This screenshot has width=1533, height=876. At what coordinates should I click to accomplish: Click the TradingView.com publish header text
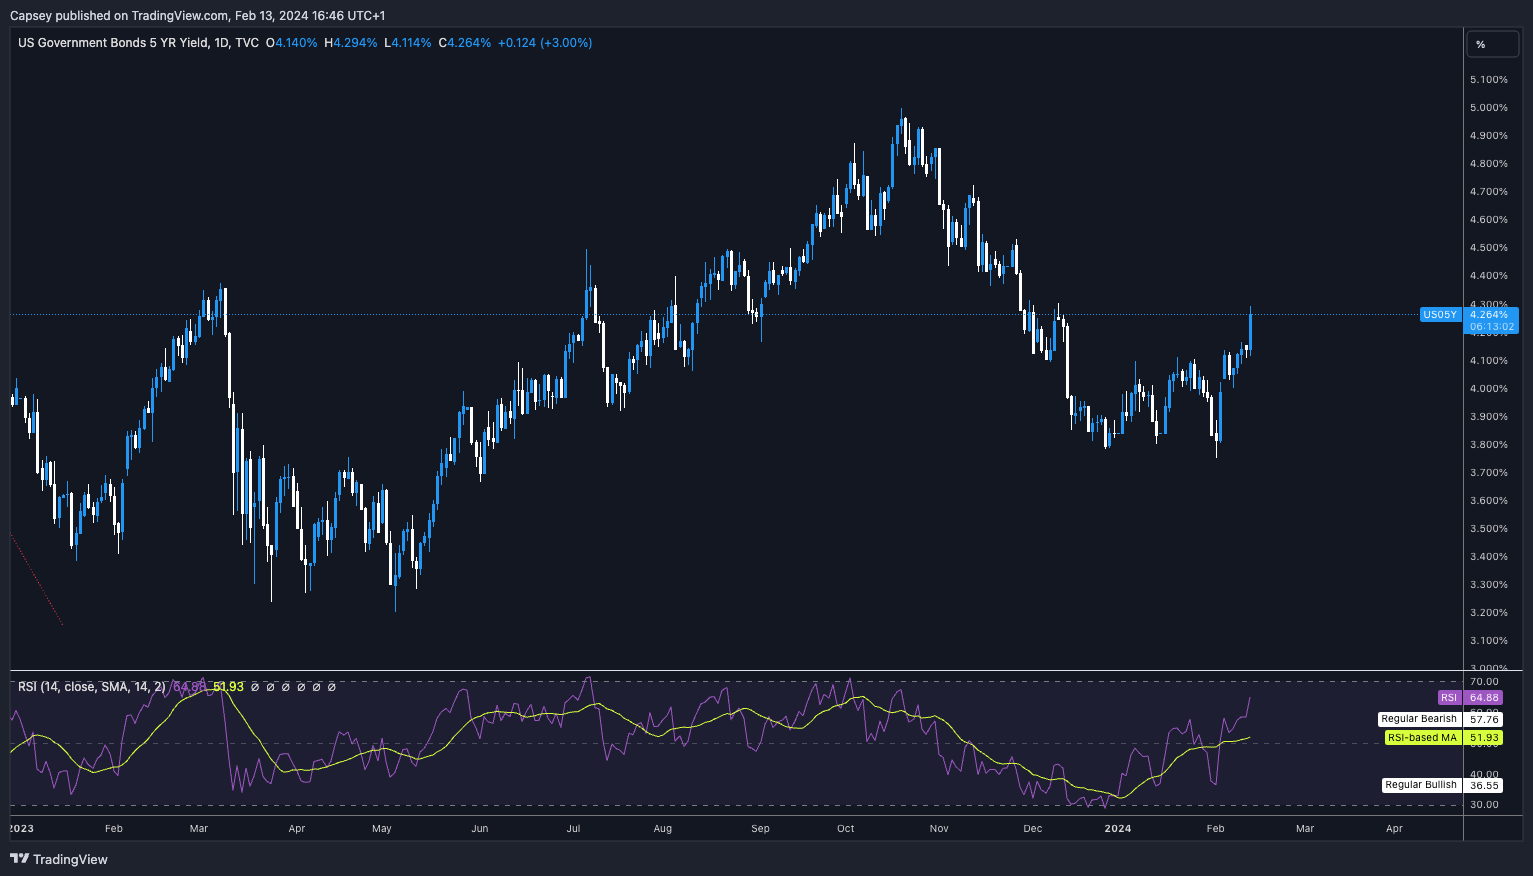pos(180,16)
